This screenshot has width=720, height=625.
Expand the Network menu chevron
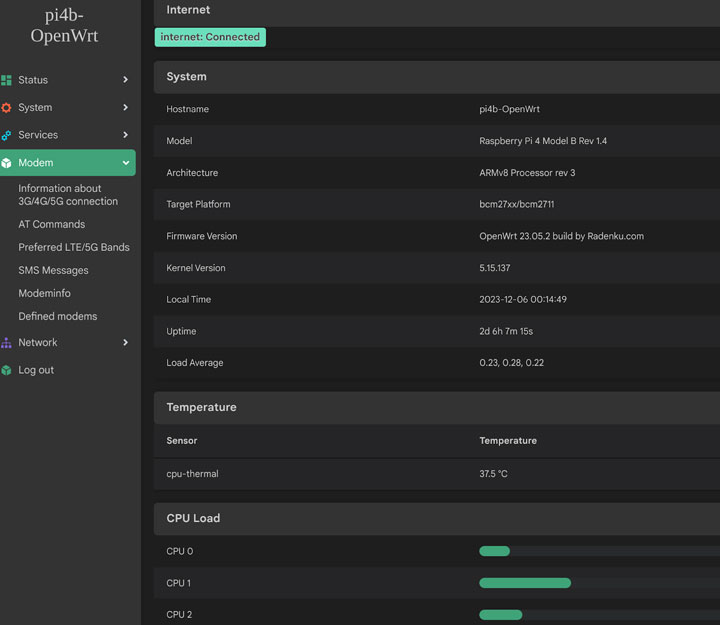click(125, 343)
